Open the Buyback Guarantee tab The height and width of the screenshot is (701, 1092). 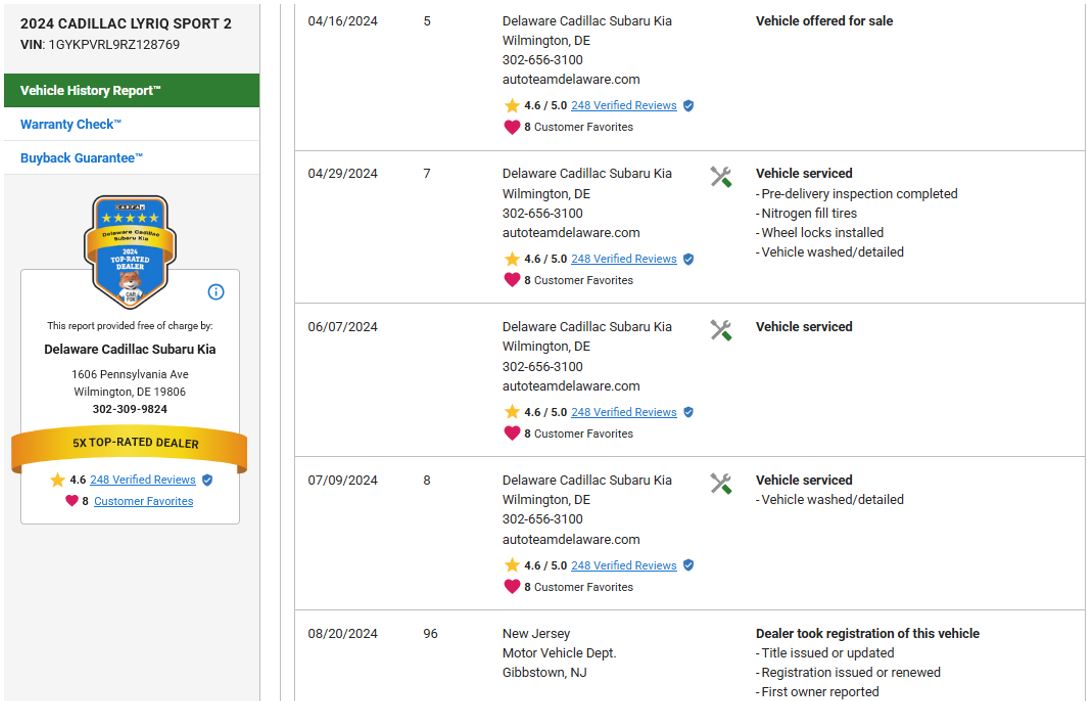click(x=82, y=159)
